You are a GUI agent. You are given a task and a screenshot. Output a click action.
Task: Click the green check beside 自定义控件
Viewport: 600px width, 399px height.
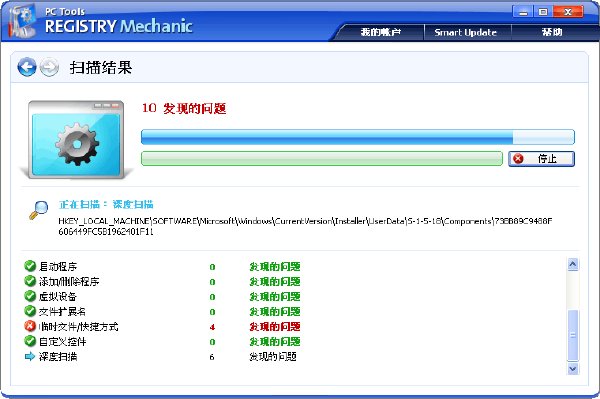pyautogui.click(x=29, y=341)
